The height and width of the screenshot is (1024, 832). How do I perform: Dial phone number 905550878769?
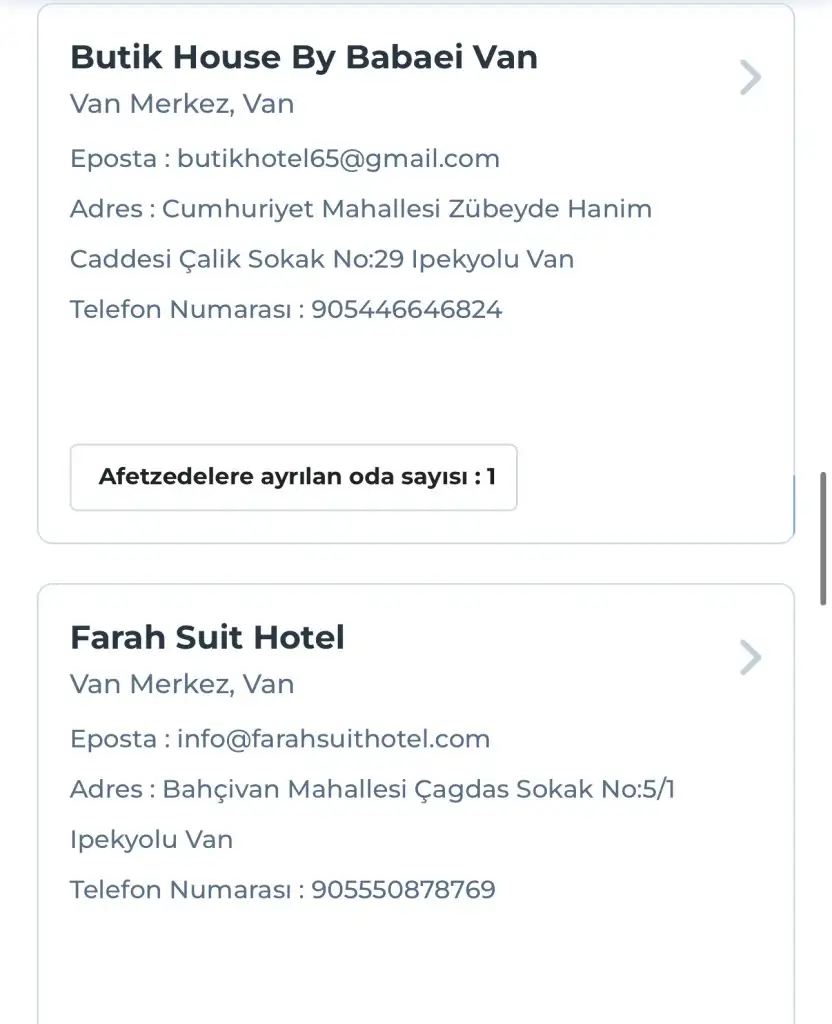click(x=403, y=889)
